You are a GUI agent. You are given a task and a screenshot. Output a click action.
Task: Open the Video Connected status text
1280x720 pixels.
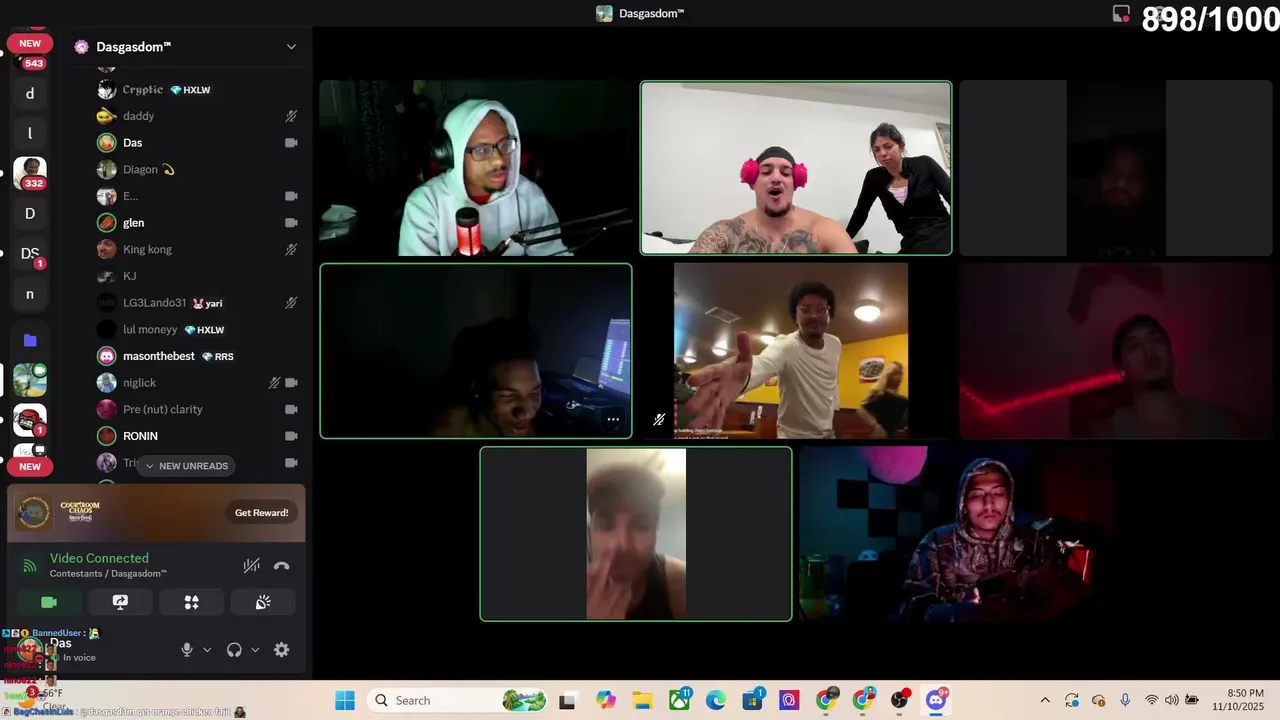click(x=99, y=559)
